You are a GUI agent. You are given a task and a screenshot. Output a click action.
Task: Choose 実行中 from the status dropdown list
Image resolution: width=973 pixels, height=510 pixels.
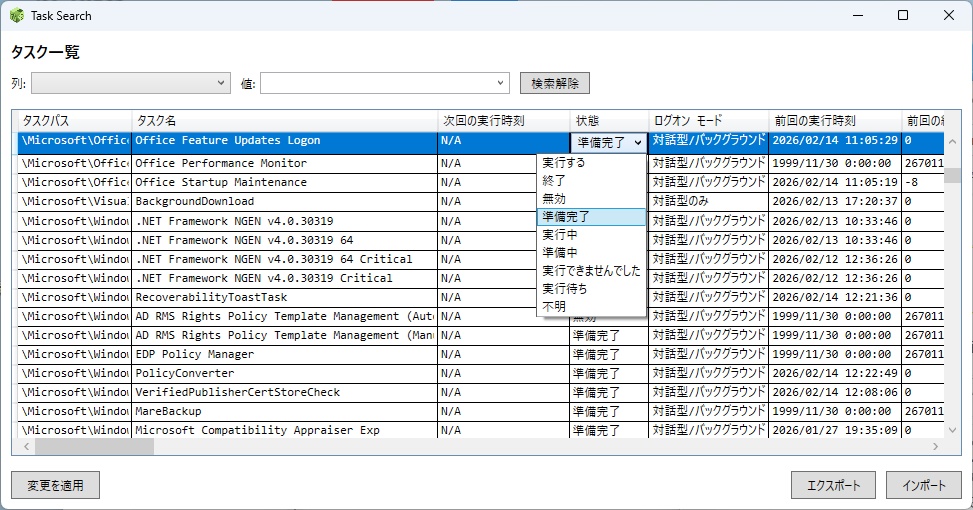[x=591, y=235]
